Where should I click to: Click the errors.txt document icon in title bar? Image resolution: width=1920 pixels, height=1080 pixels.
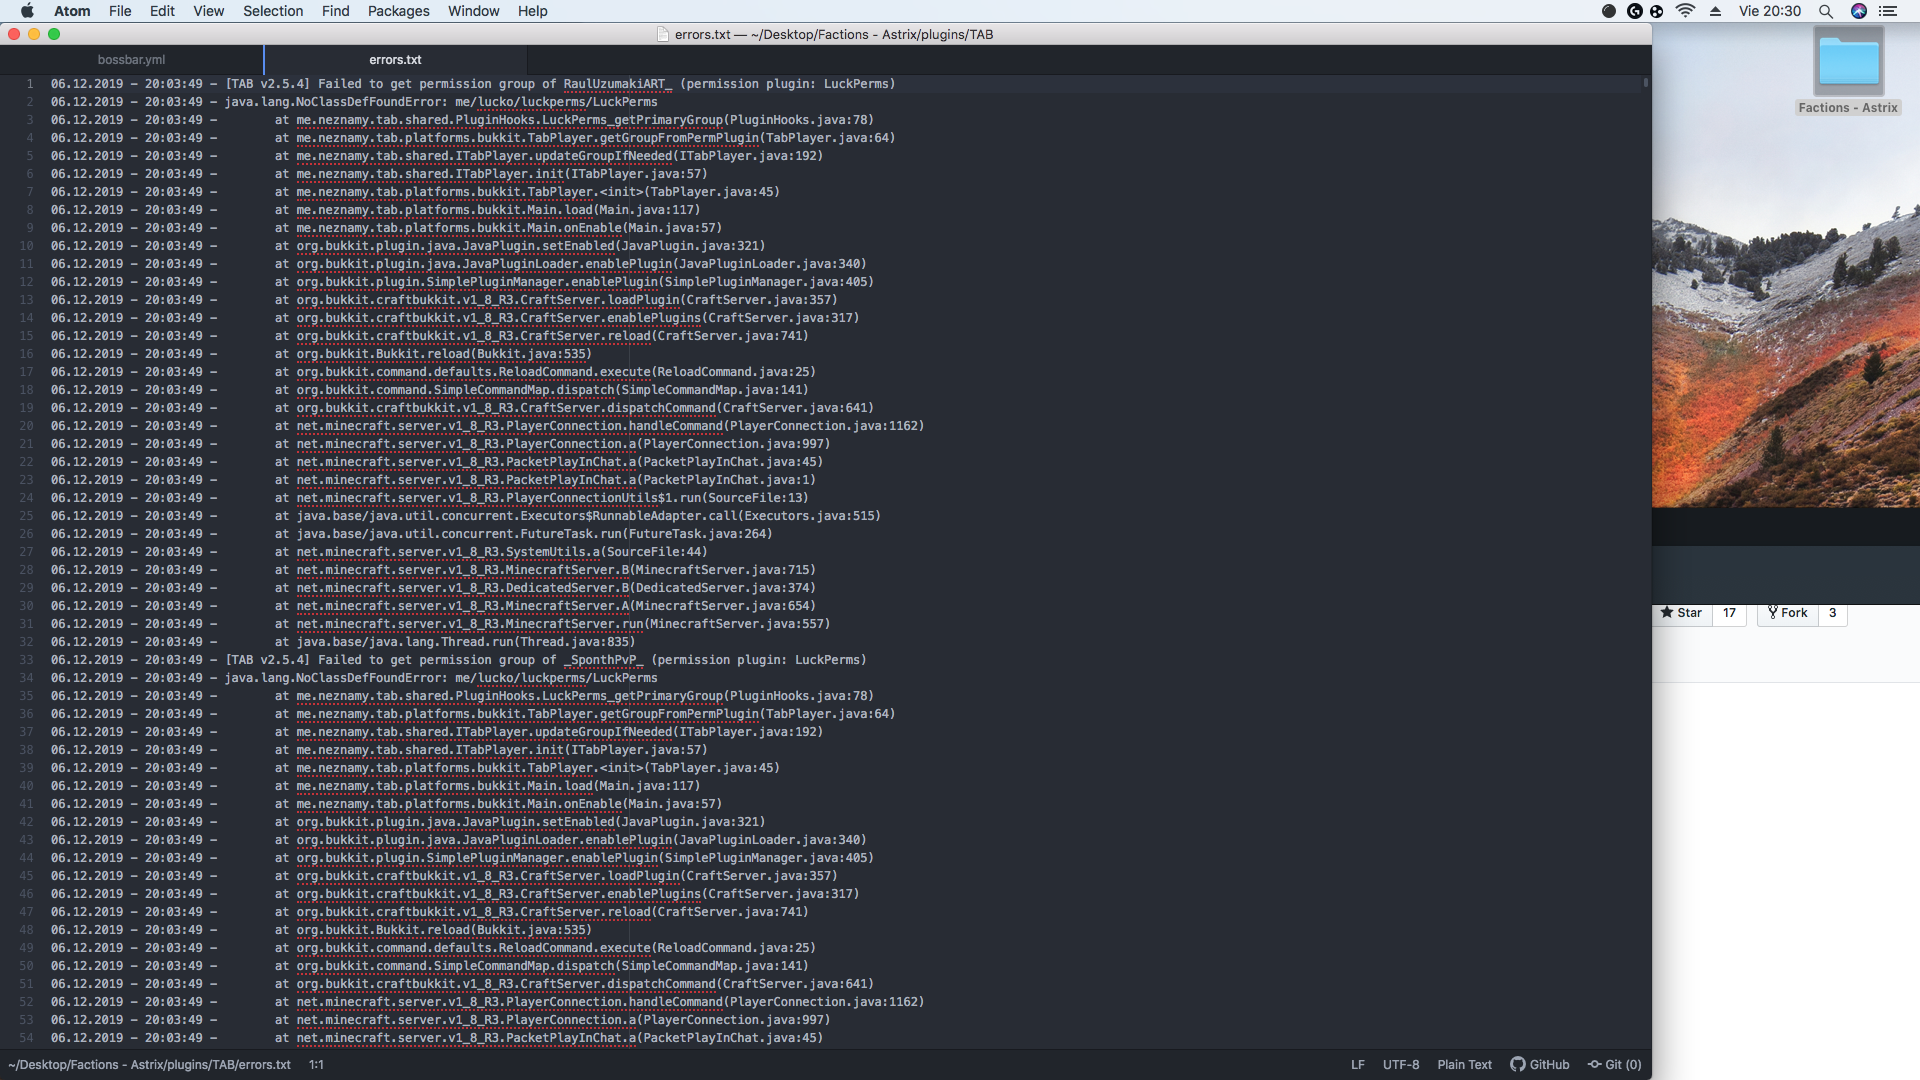pos(662,34)
